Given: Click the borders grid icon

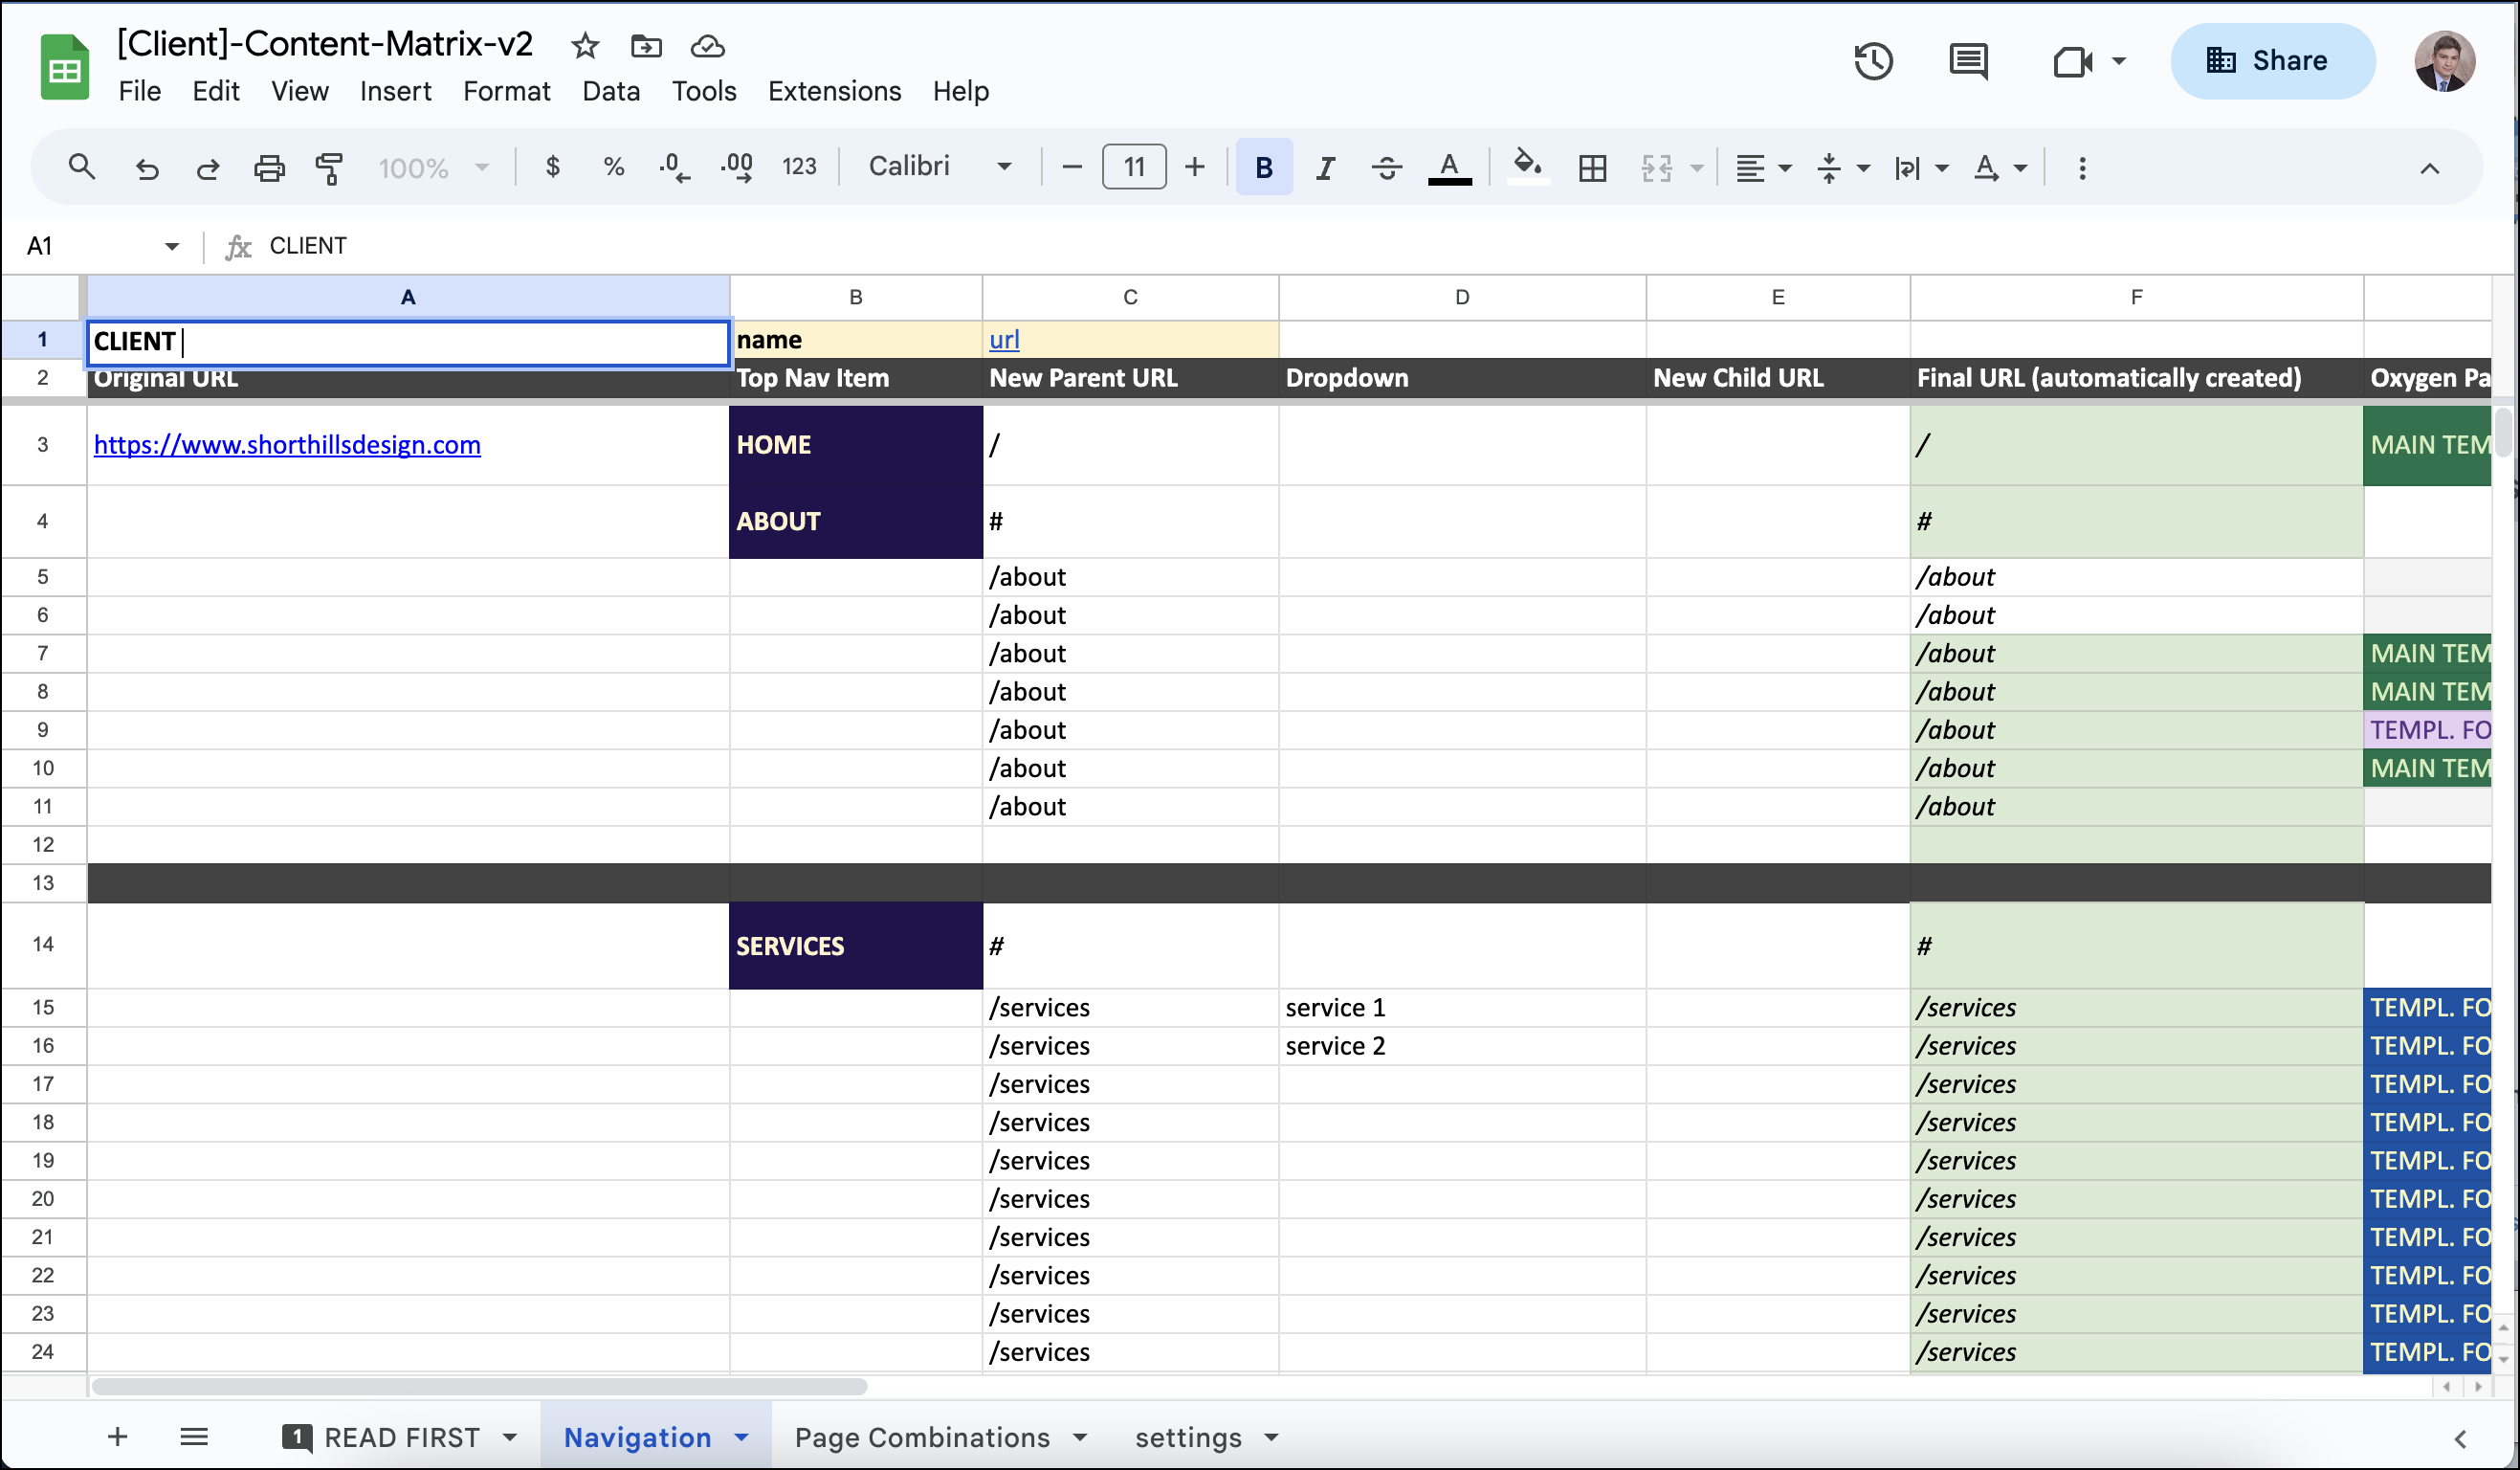Looking at the screenshot, I should [1592, 167].
